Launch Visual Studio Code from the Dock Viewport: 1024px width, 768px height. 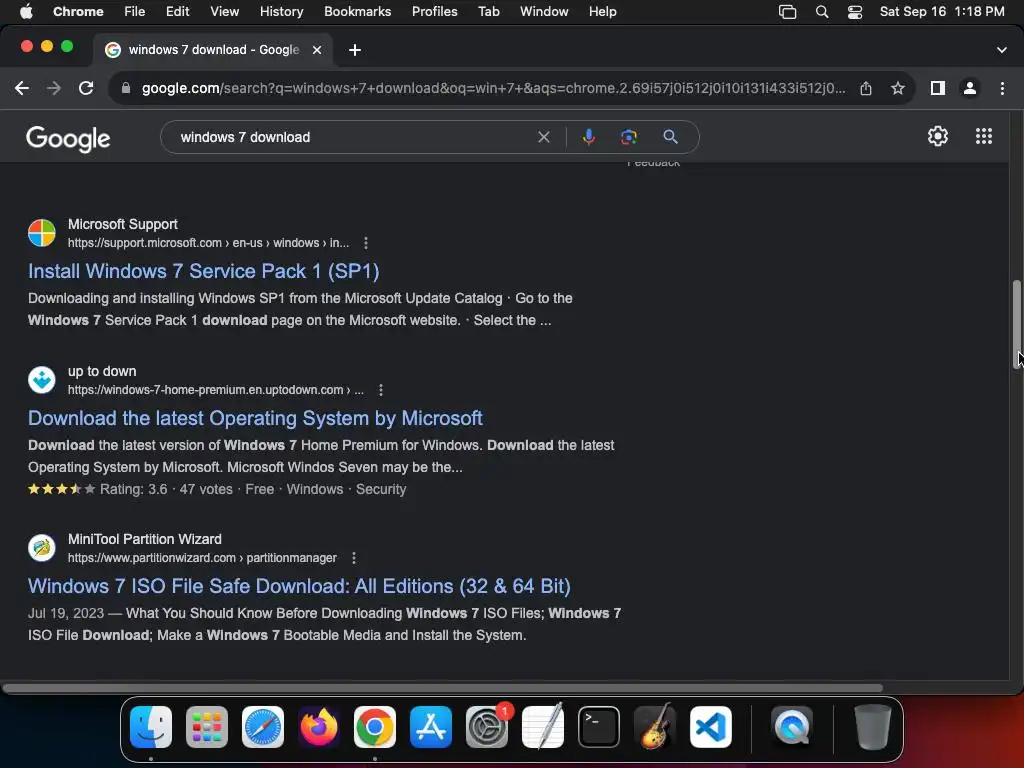[711, 727]
